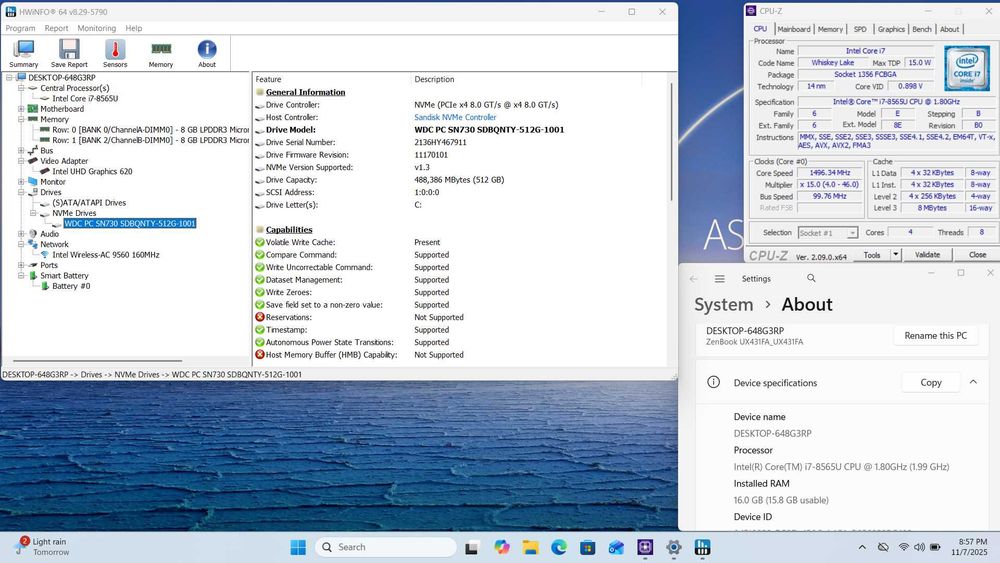The height and width of the screenshot is (563, 1000).
Task: Open the Report menu
Action: point(56,28)
